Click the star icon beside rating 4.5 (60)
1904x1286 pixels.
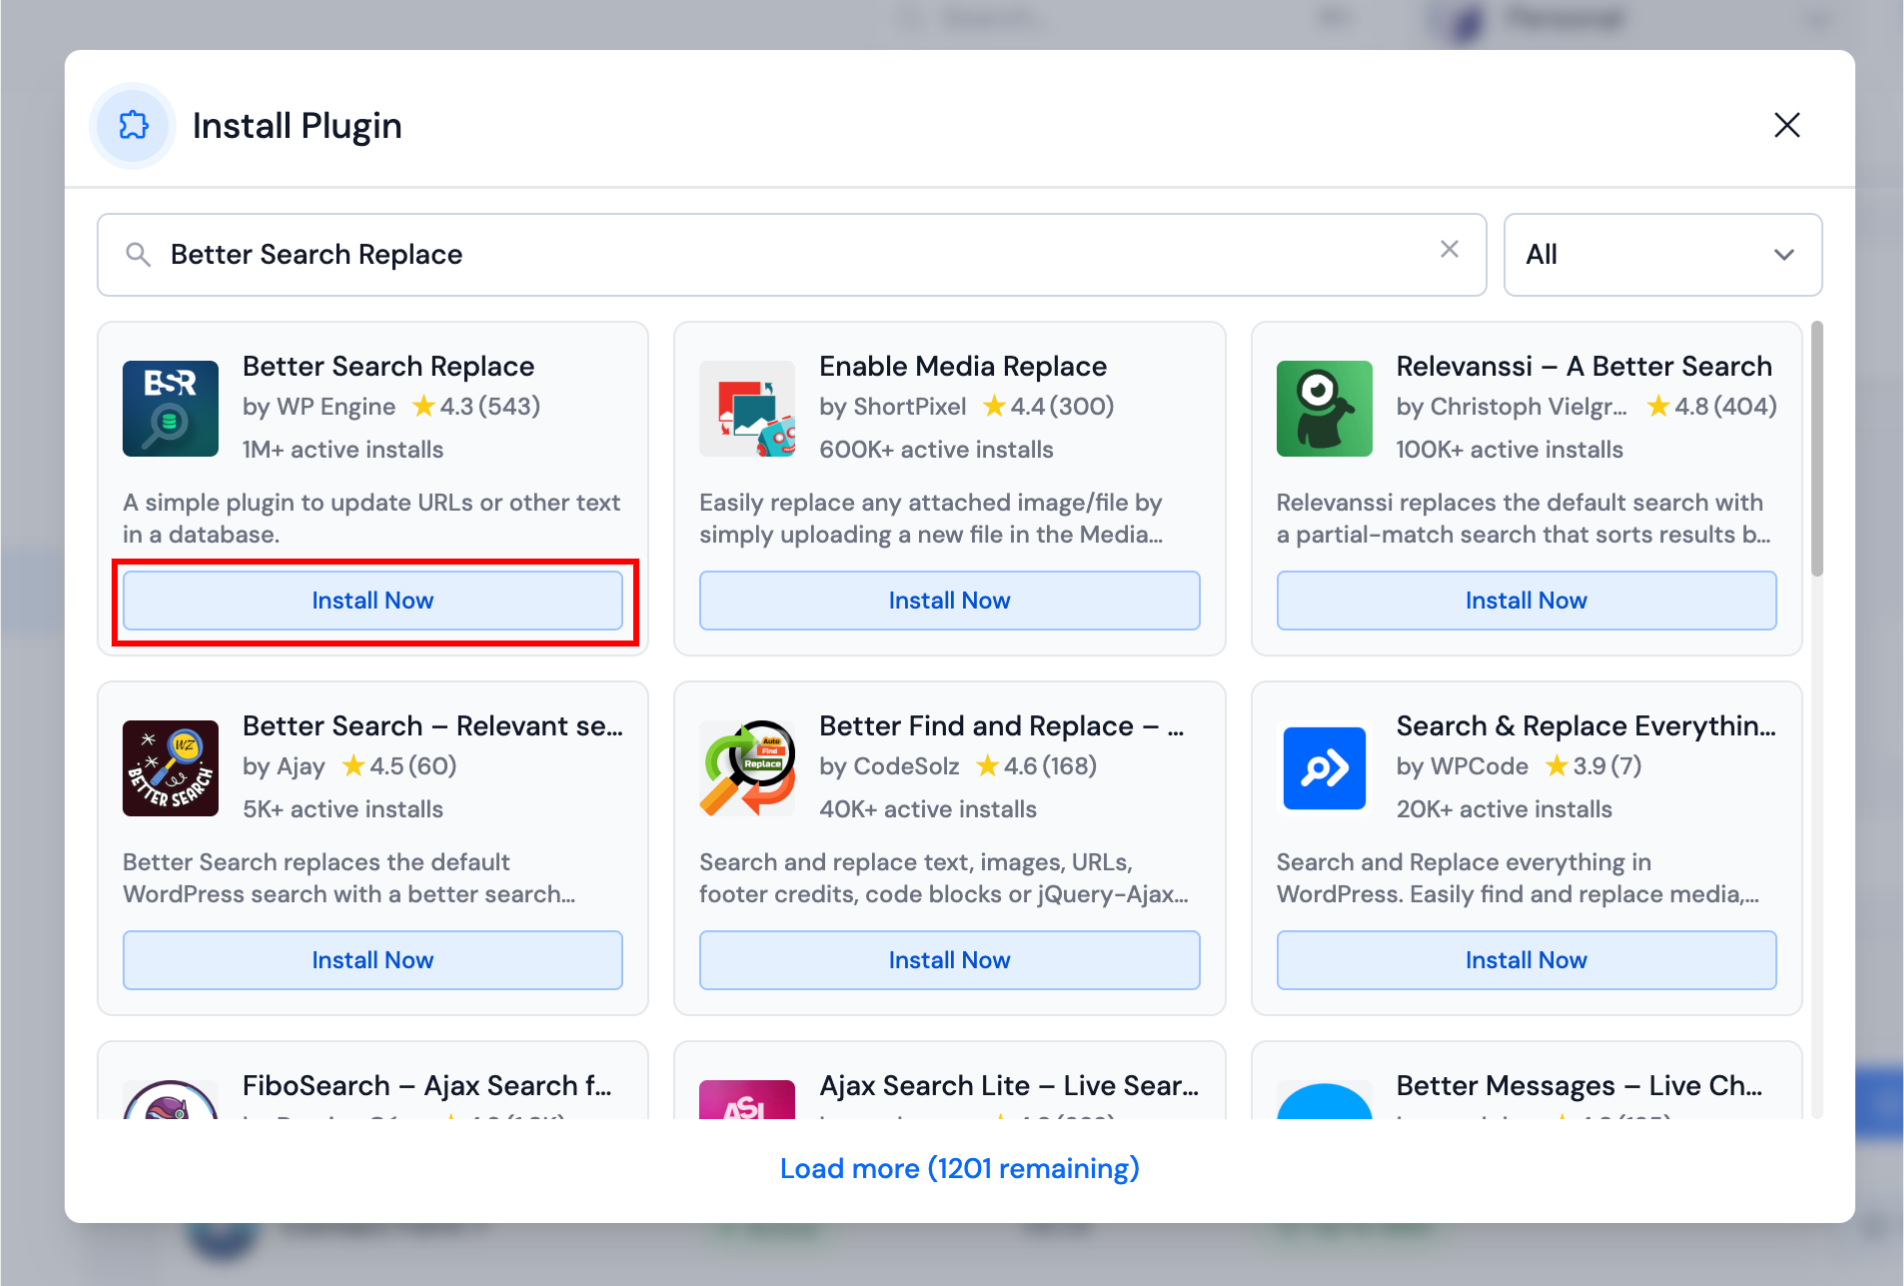(353, 766)
